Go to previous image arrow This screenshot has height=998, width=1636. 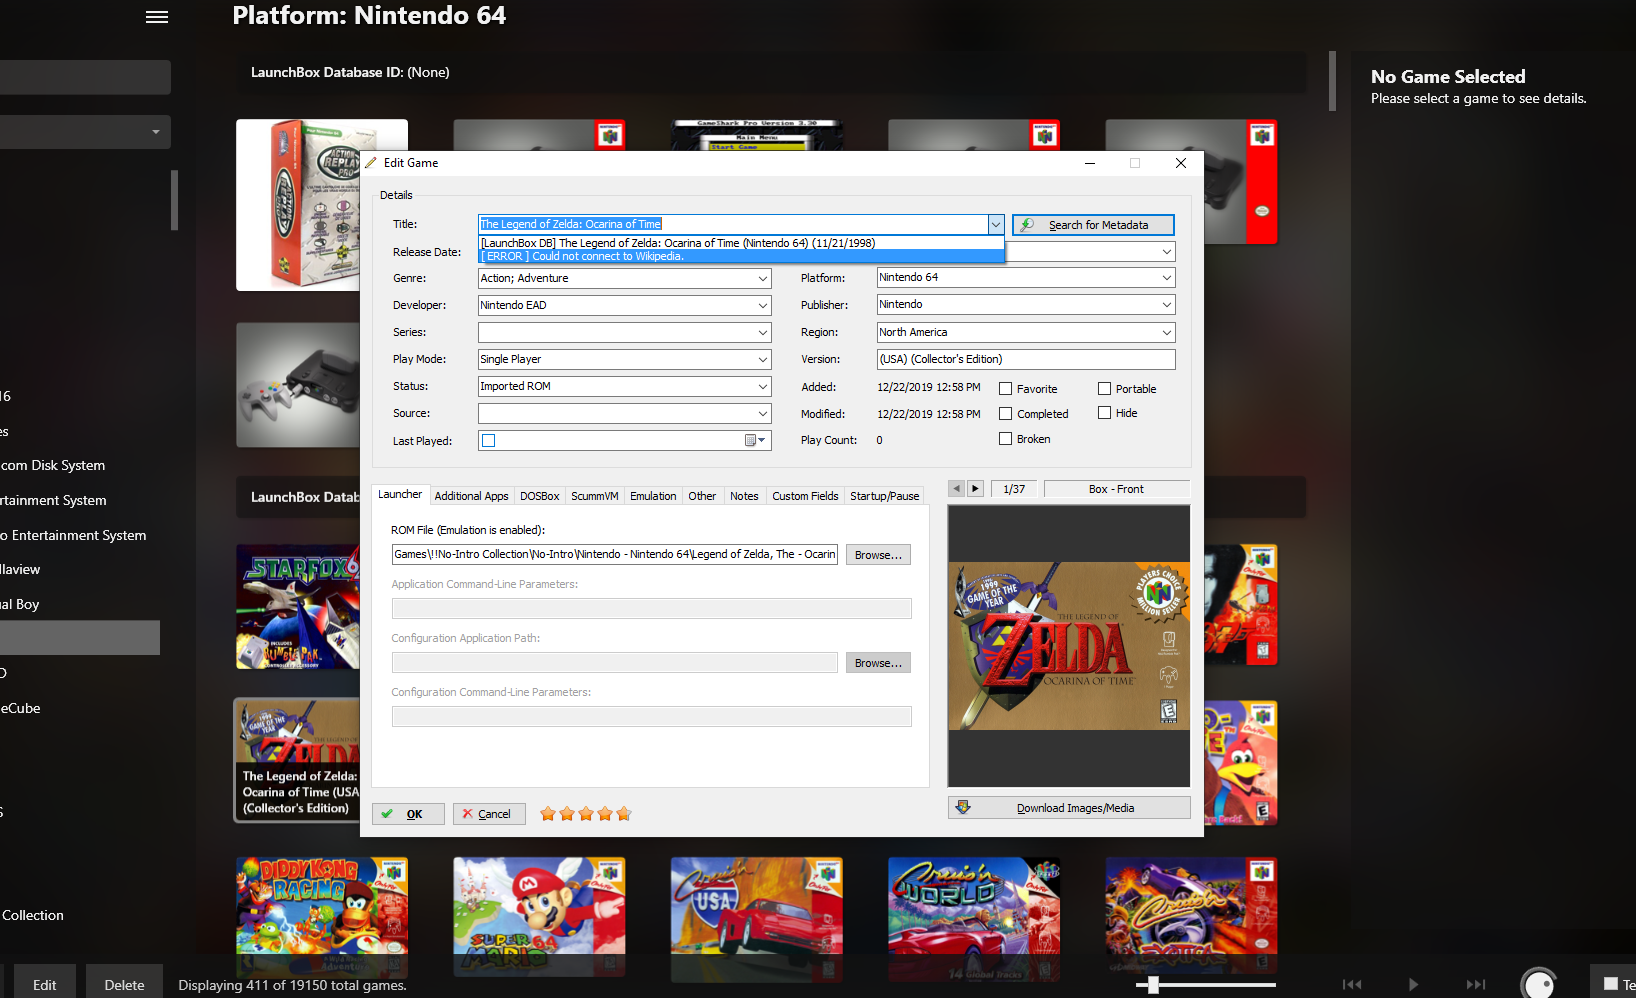[957, 489]
